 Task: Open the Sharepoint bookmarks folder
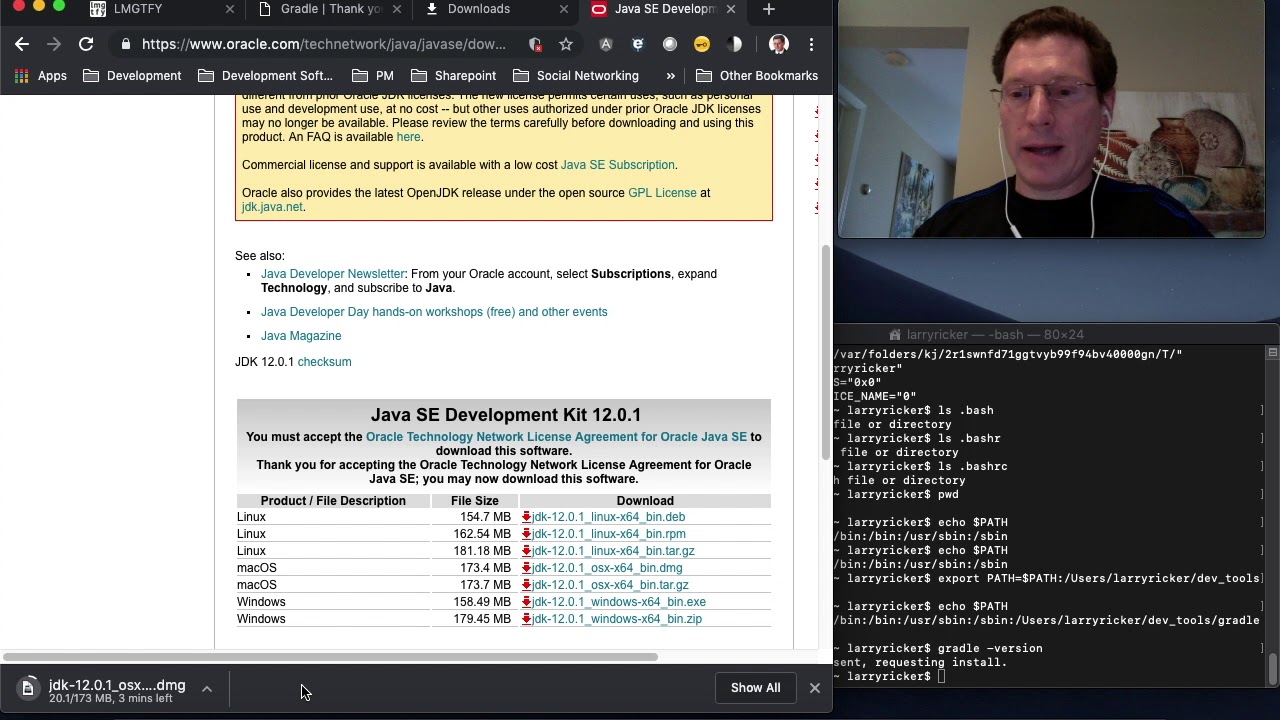pyautogui.click(x=454, y=76)
